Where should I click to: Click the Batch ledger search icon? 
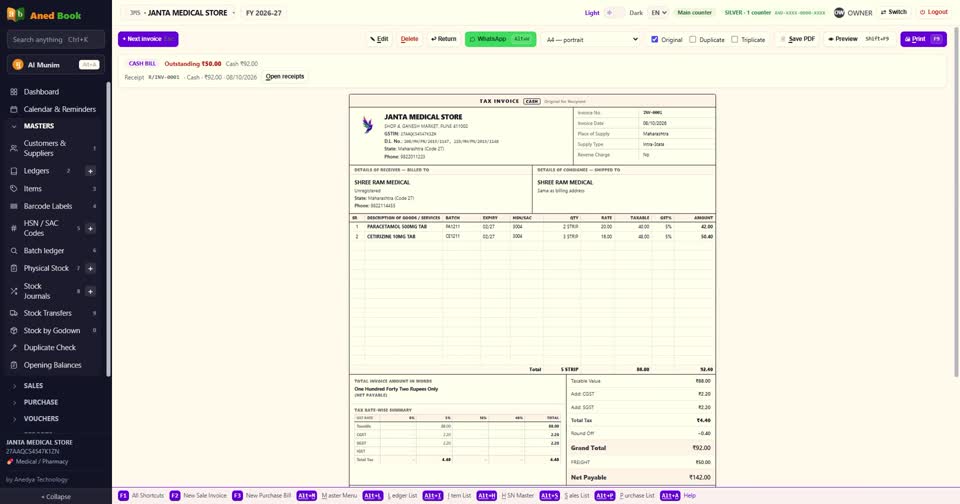click(x=14, y=250)
